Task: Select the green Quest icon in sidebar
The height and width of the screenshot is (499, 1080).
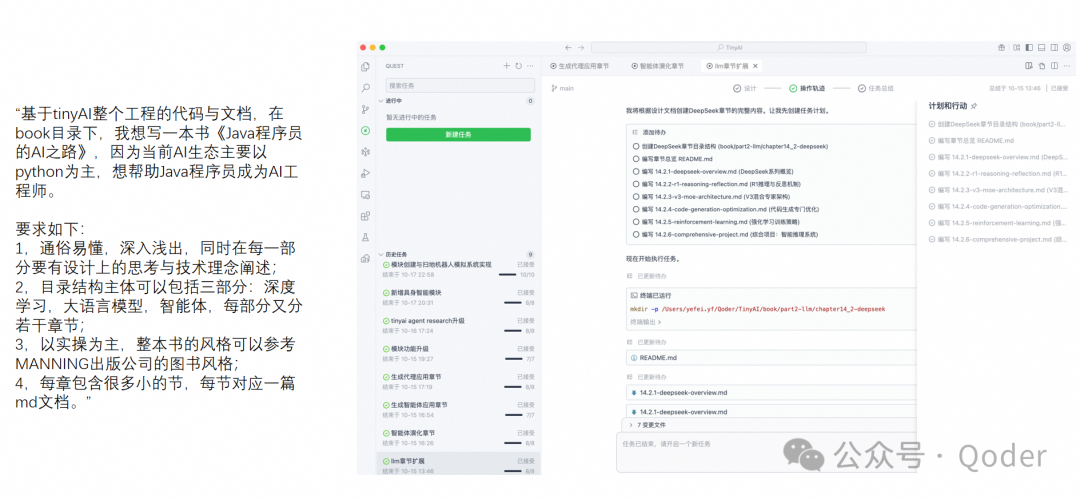Action: 365,130
